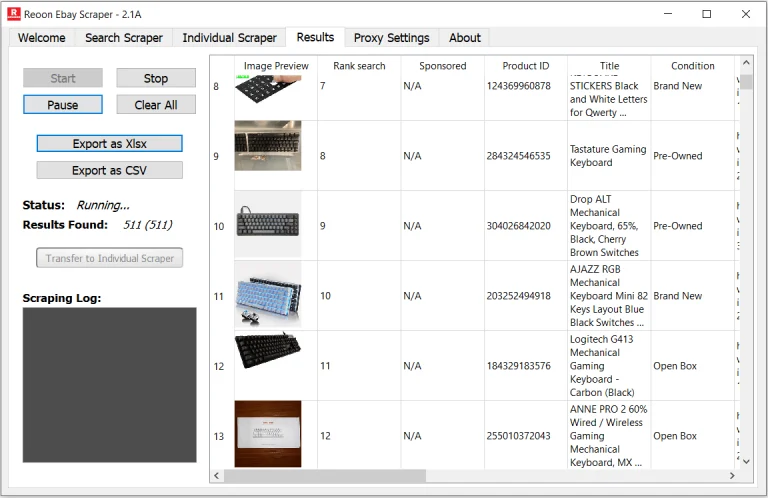The image size is (768, 498).
Task: Export results as Xlsx
Action: pyautogui.click(x=110, y=143)
